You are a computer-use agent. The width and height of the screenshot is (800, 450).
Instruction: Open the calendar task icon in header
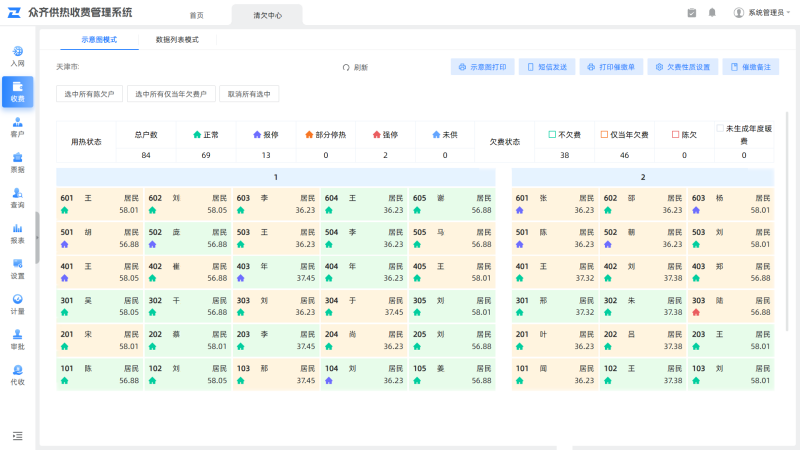(692, 13)
